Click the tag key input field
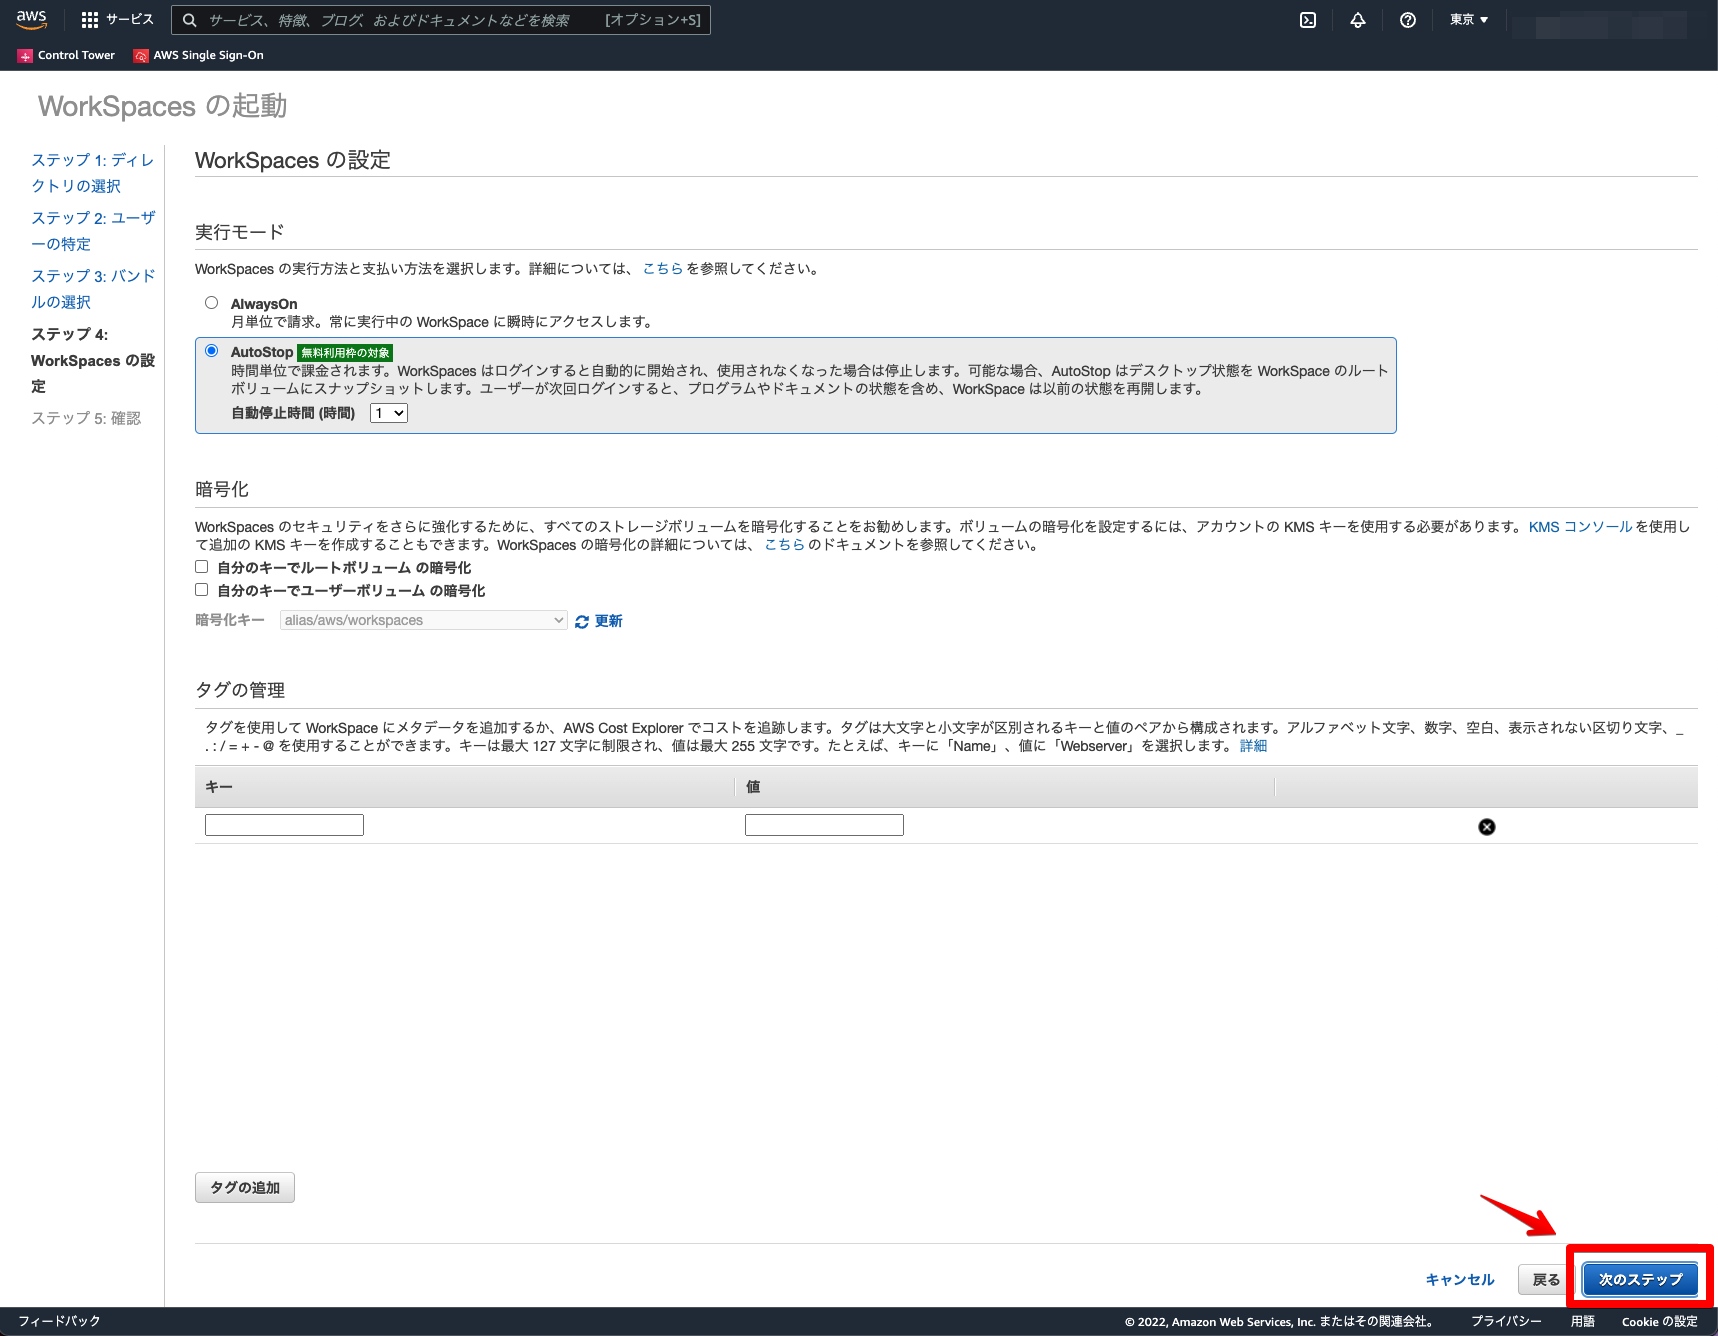This screenshot has height=1336, width=1718. pyautogui.click(x=283, y=824)
